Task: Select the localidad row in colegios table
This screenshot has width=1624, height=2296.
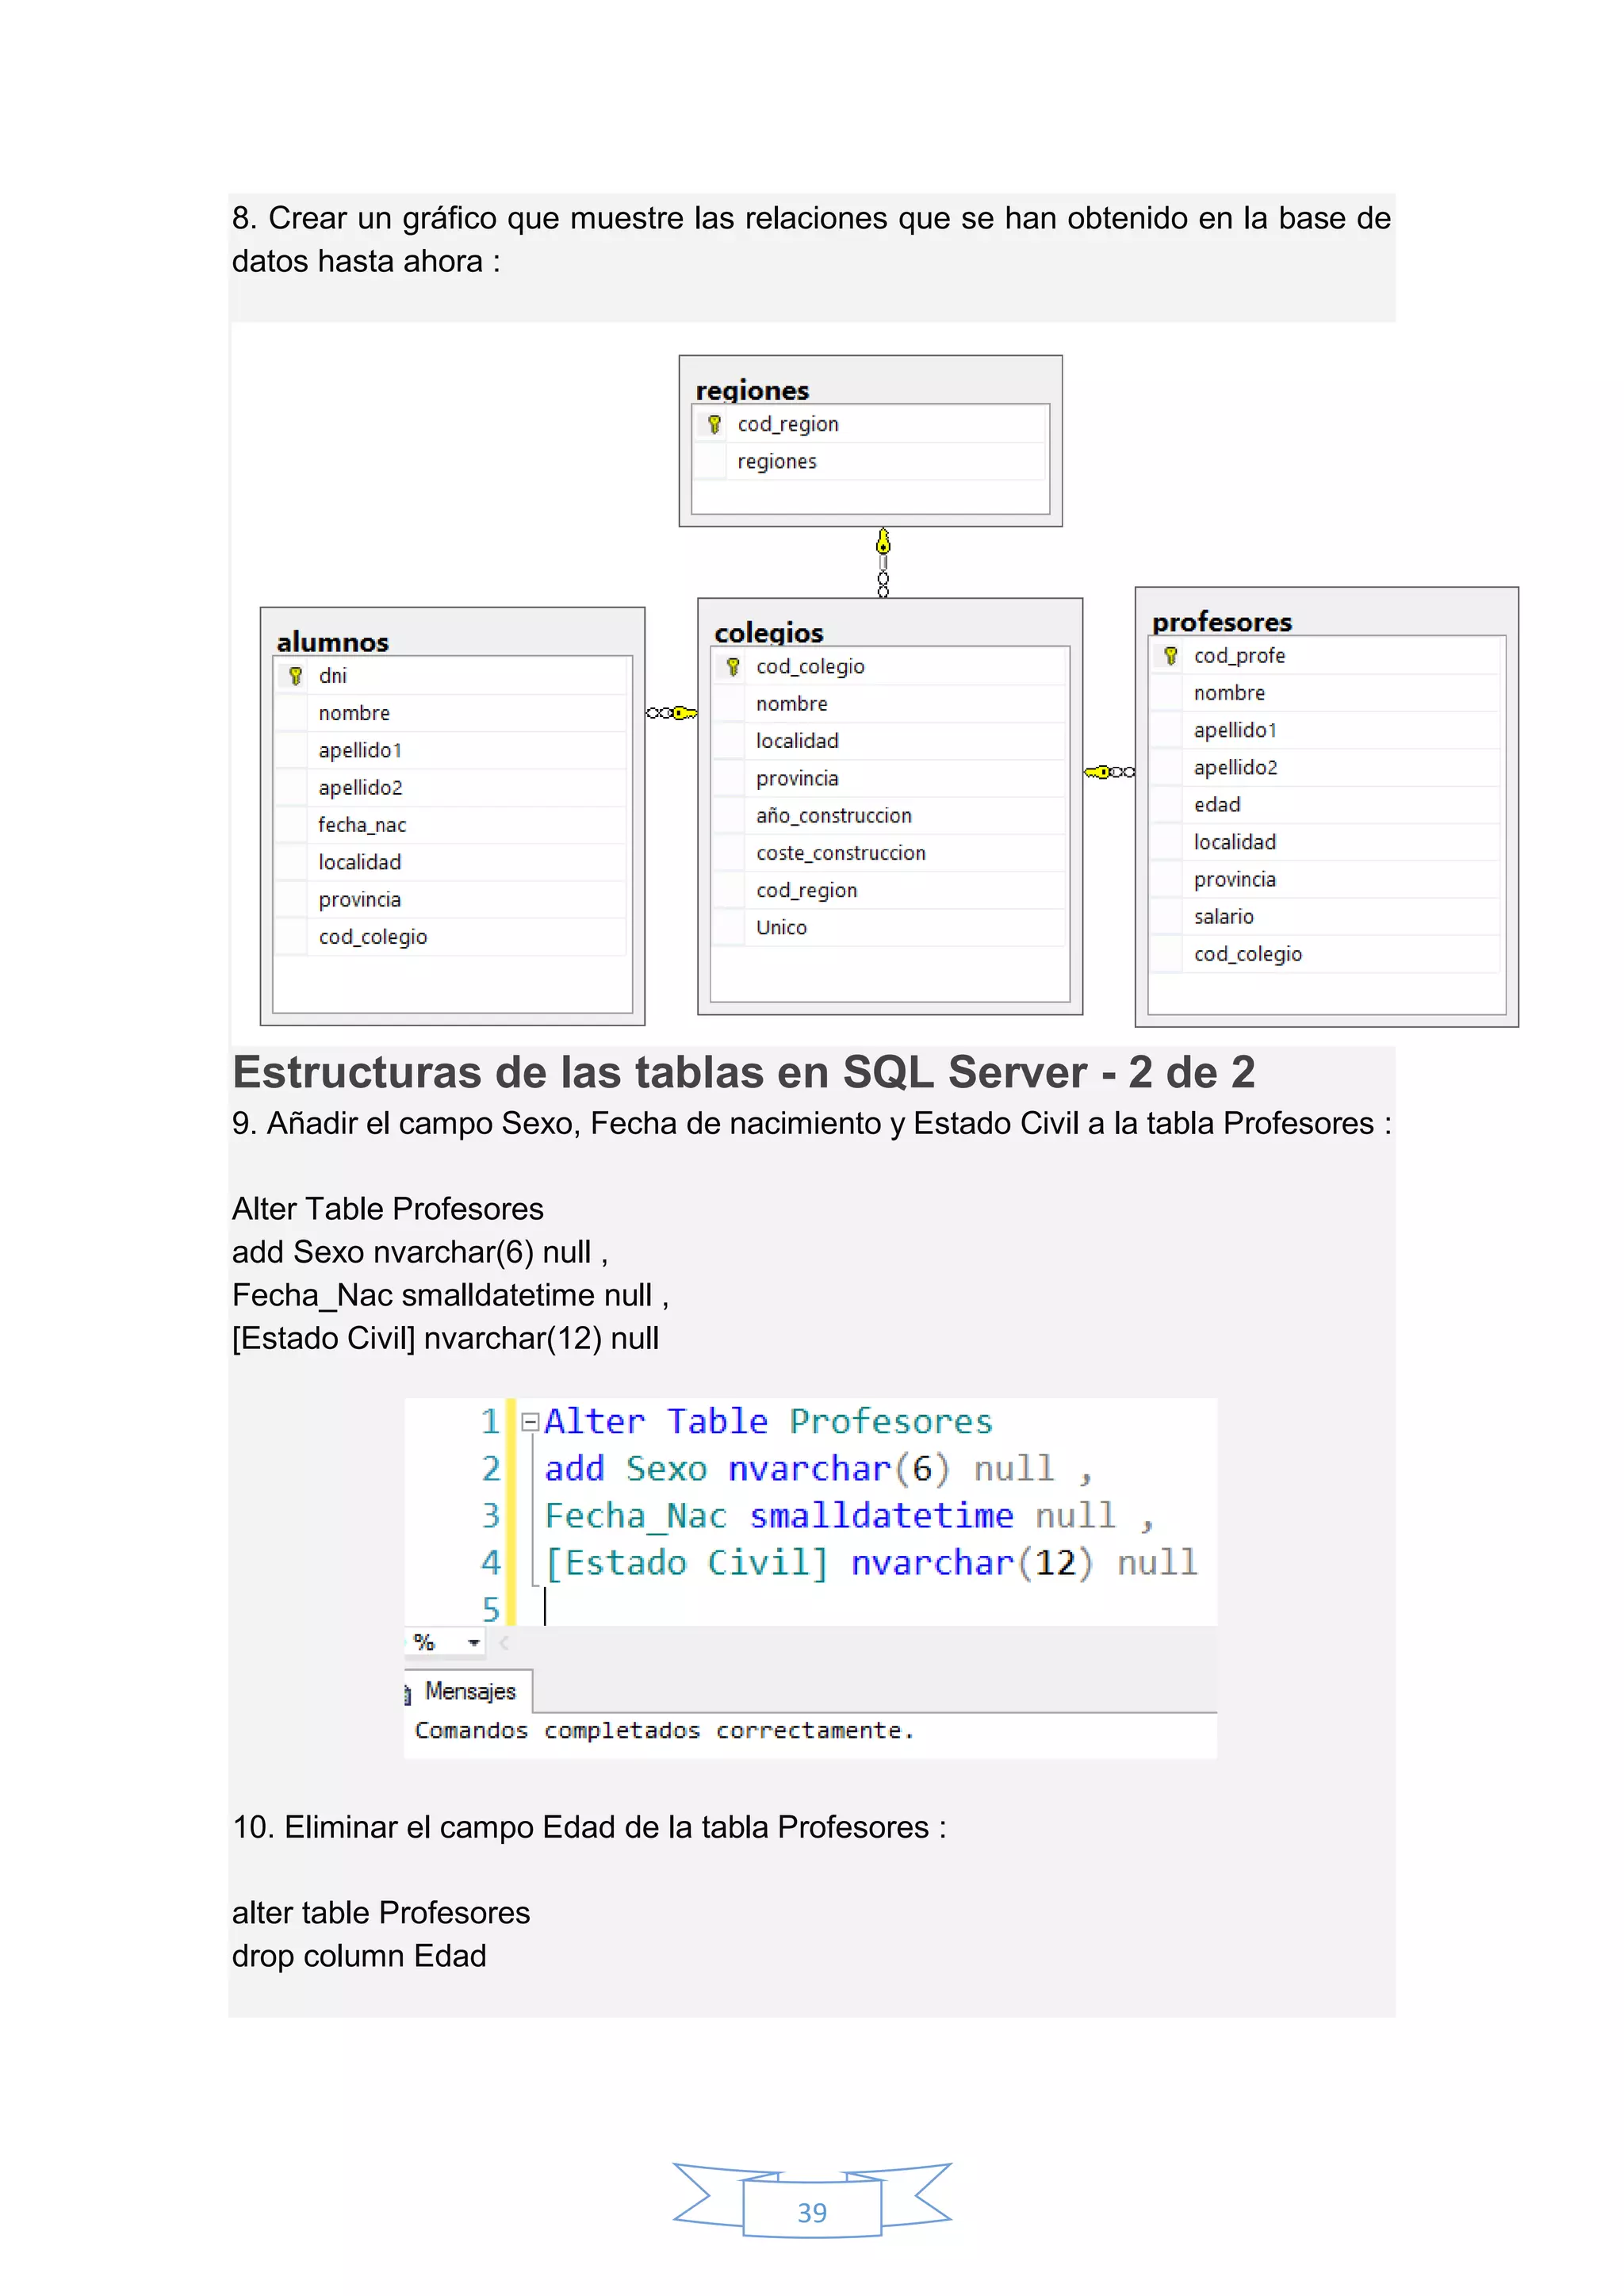Action: click(x=889, y=741)
